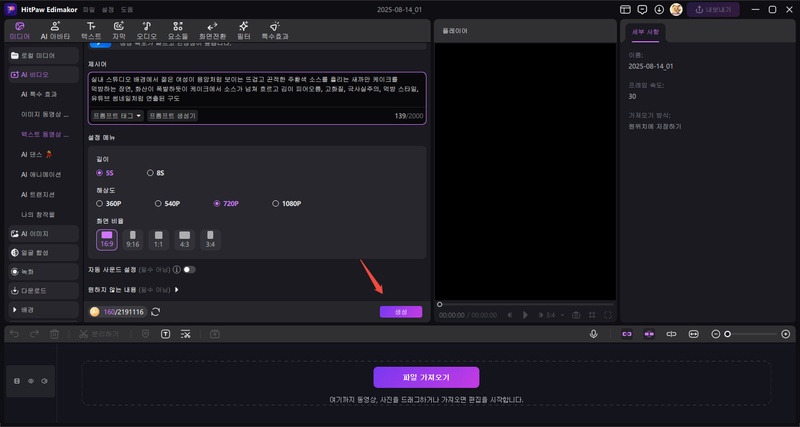The height and width of the screenshot is (427, 800).
Task: Open the 프롬프트 태그 dropdown
Action: pos(117,116)
